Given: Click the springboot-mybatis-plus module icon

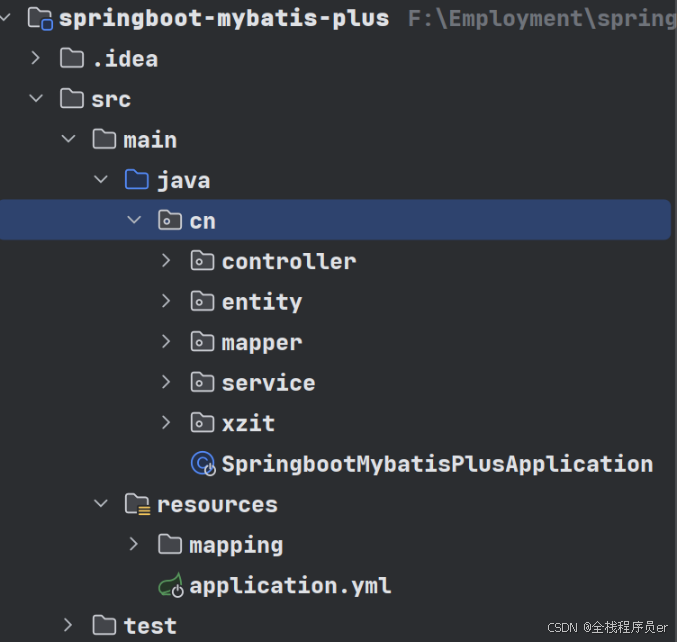Looking at the screenshot, I should pyautogui.click(x=40, y=19).
